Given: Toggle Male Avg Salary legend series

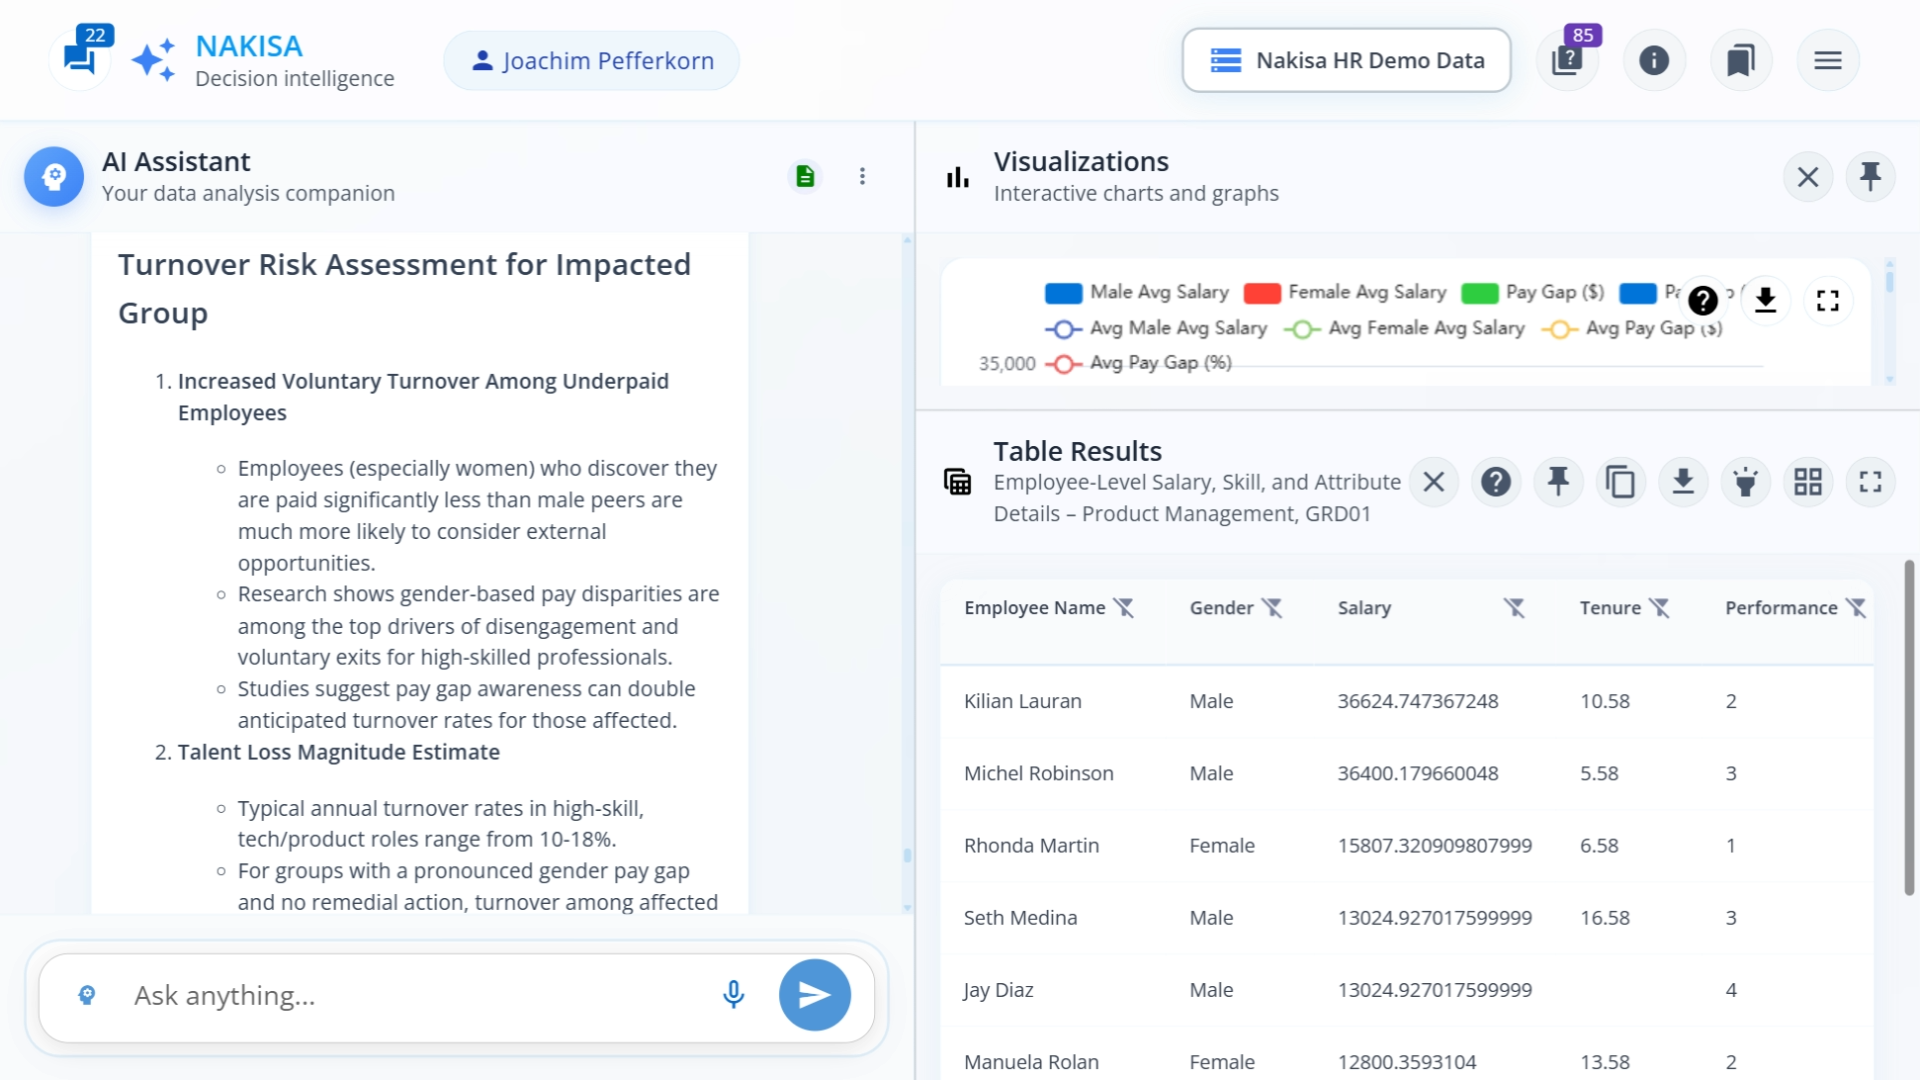Looking at the screenshot, I should [1137, 292].
